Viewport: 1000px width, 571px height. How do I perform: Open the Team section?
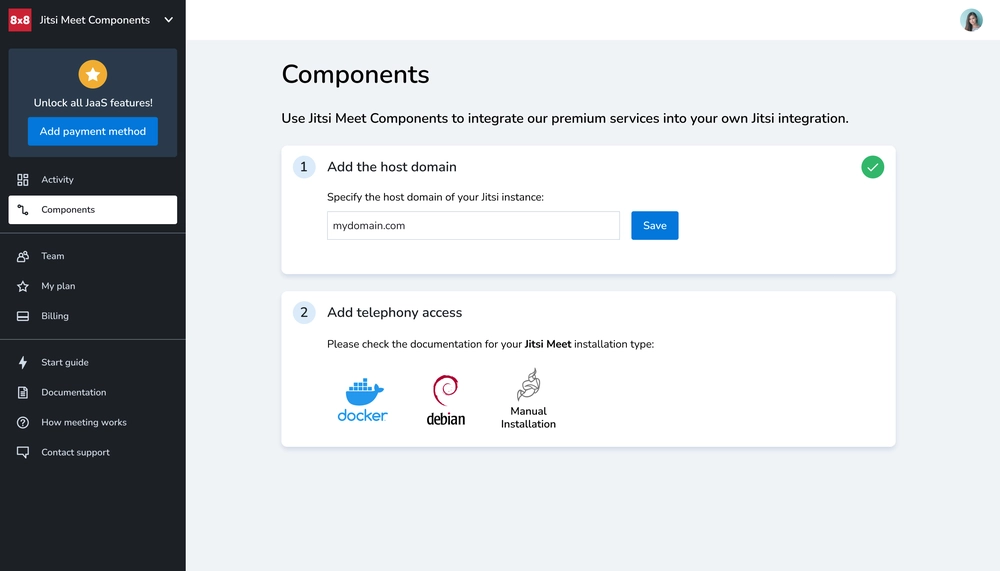(x=92, y=256)
